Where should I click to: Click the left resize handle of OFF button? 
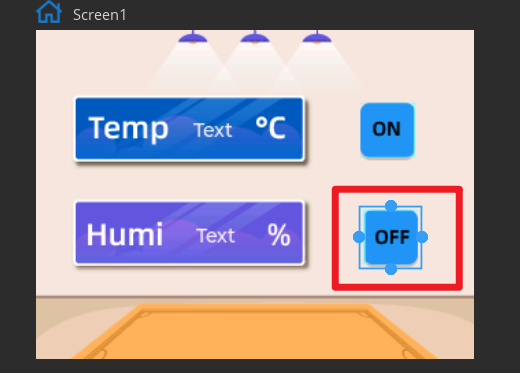(359, 237)
